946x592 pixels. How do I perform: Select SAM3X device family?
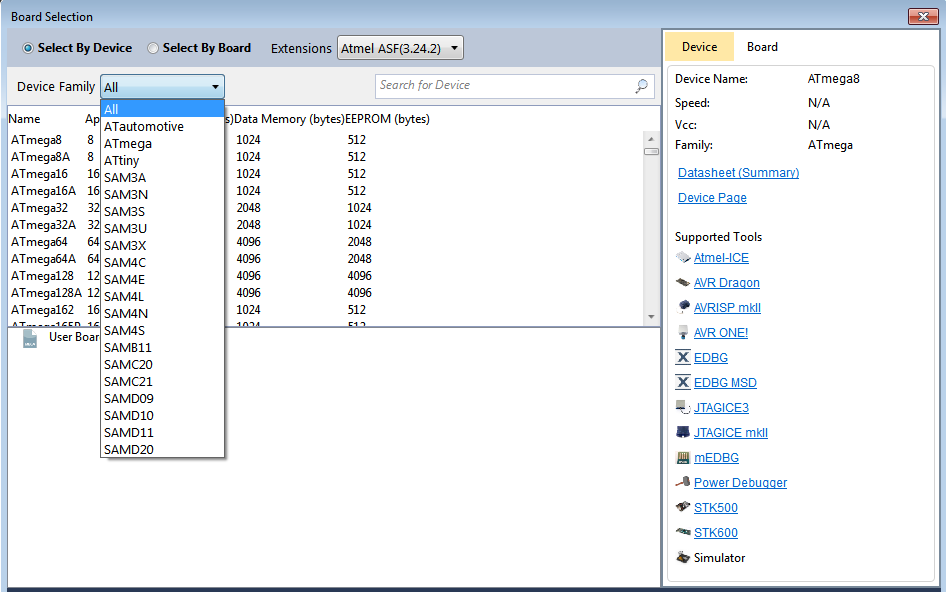162,246
